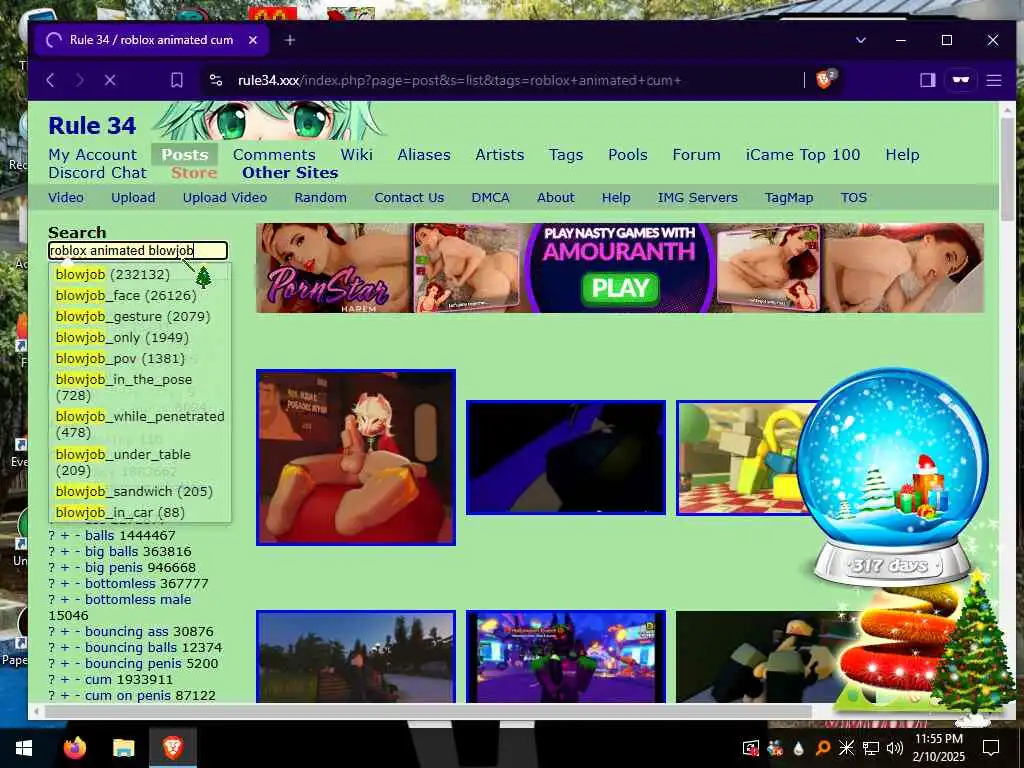The height and width of the screenshot is (768, 1024).
Task: Open the volume control in system tray
Action: pos(895,748)
